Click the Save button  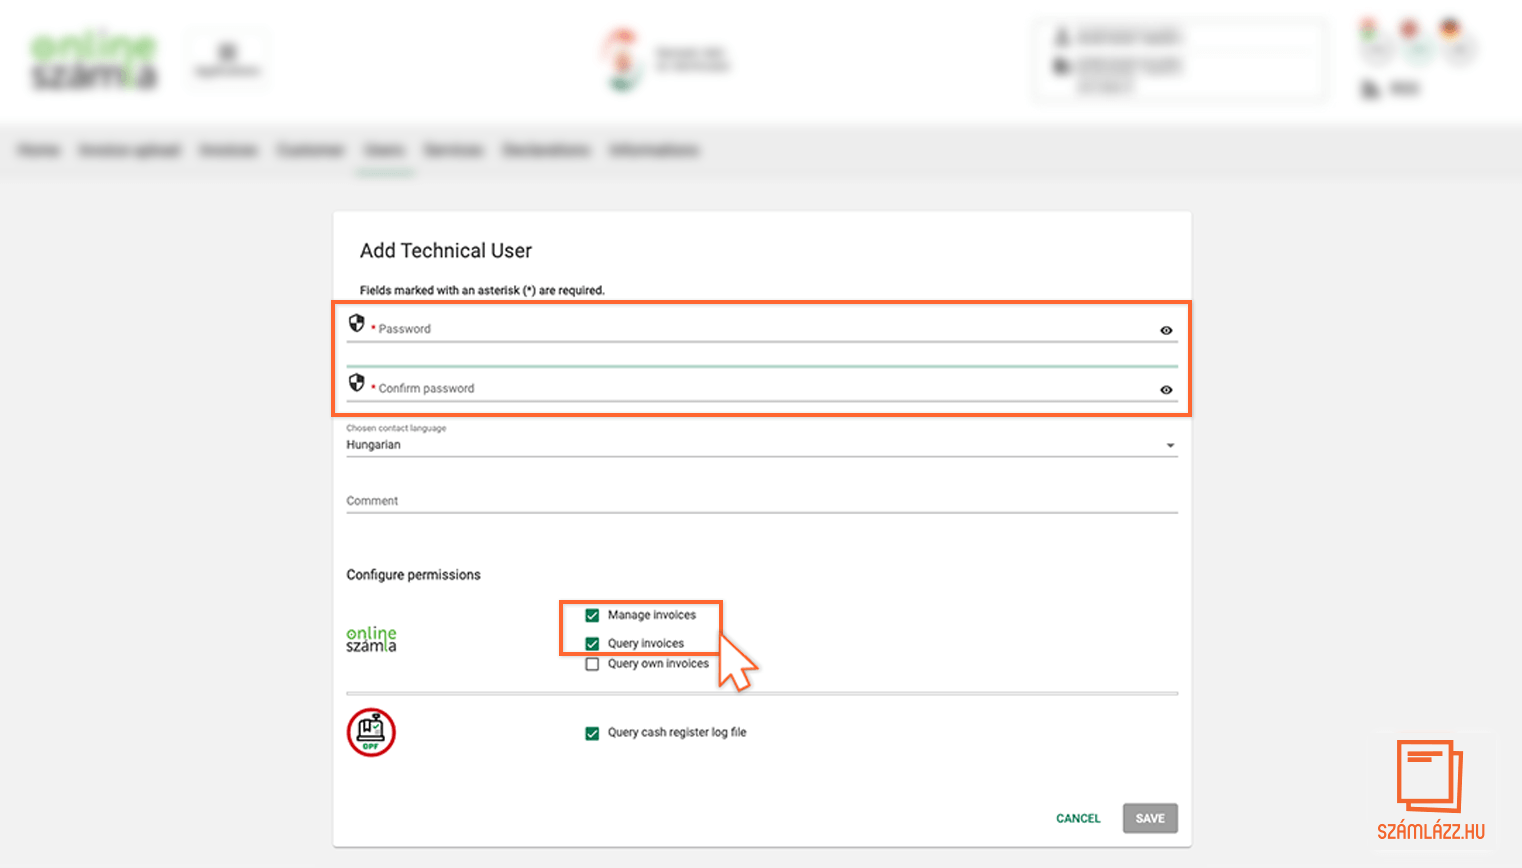tap(1150, 818)
